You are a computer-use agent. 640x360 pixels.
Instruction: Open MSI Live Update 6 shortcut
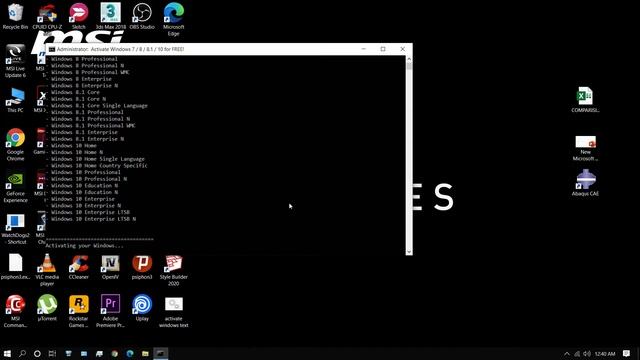(x=16, y=61)
